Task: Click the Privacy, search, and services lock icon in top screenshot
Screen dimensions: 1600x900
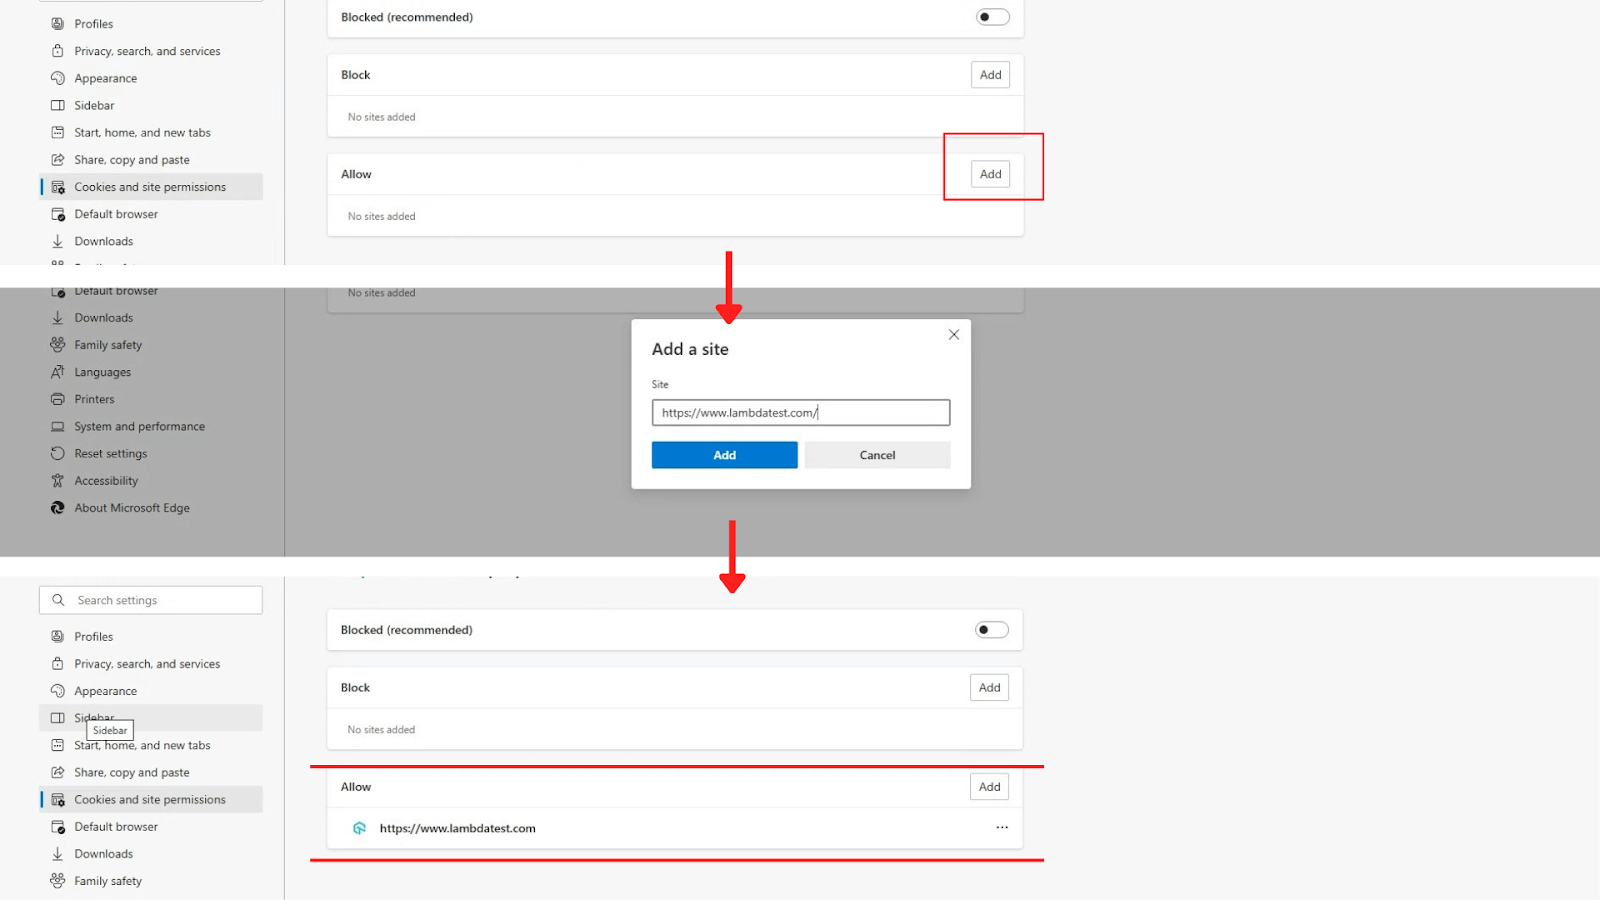Action: point(58,51)
